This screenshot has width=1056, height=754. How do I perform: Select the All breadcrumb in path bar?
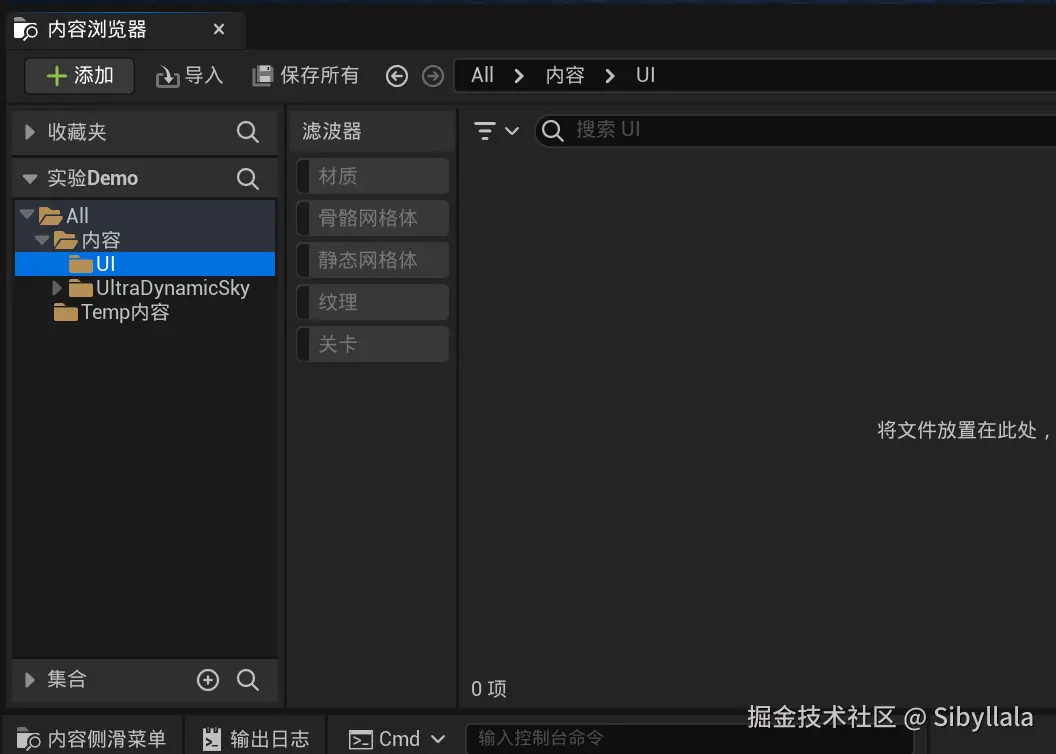[x=482, y=75]
